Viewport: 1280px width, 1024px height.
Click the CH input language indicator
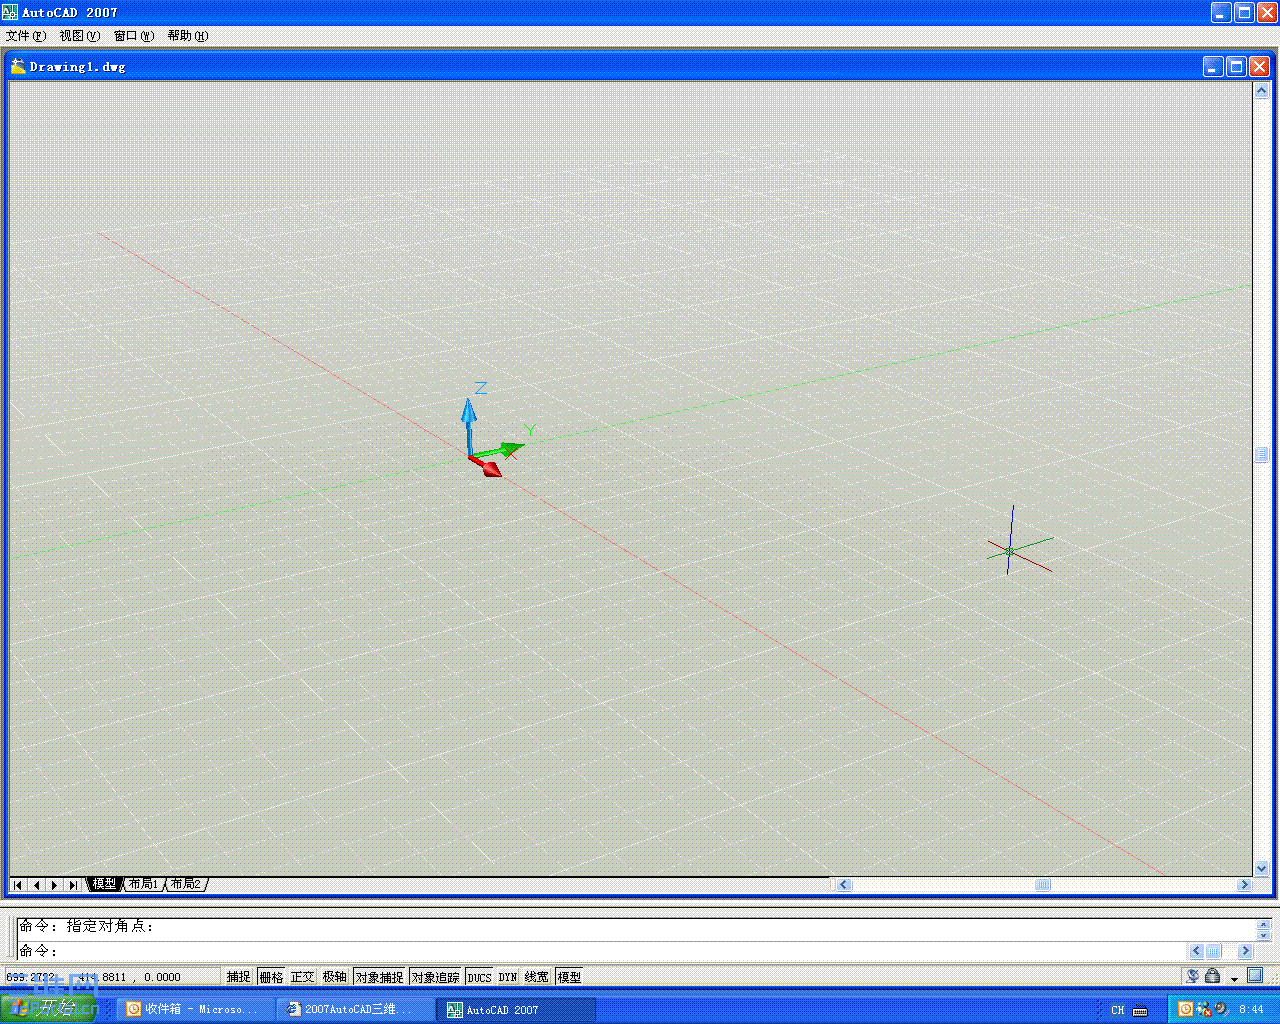point(1118,1010)
